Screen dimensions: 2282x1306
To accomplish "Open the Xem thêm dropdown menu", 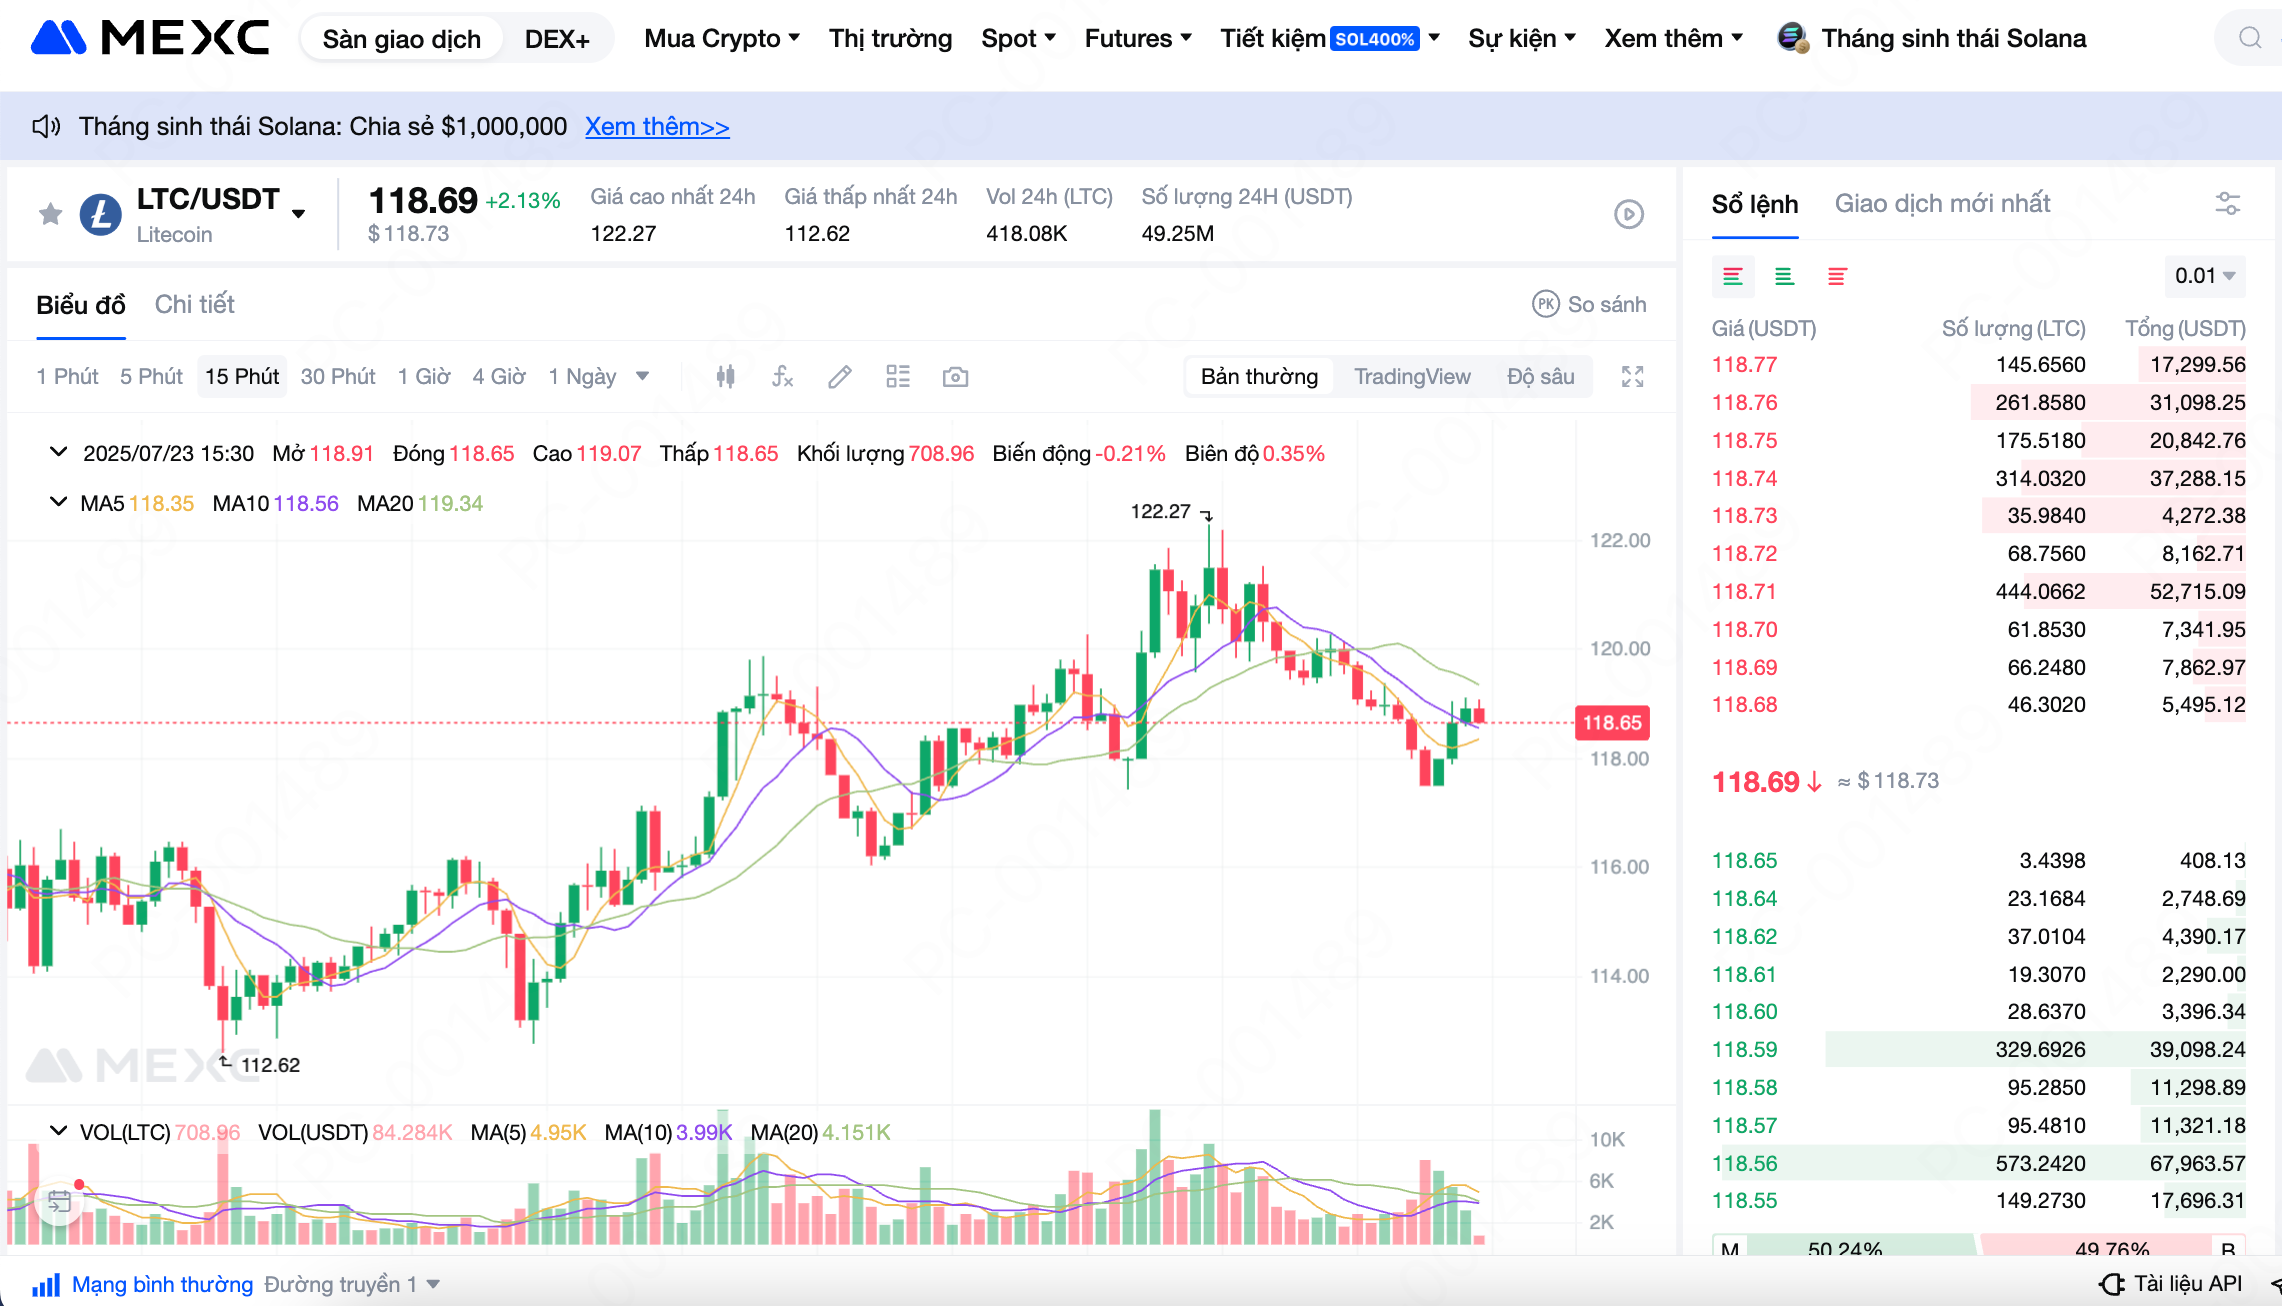I will click(1674, 38).
